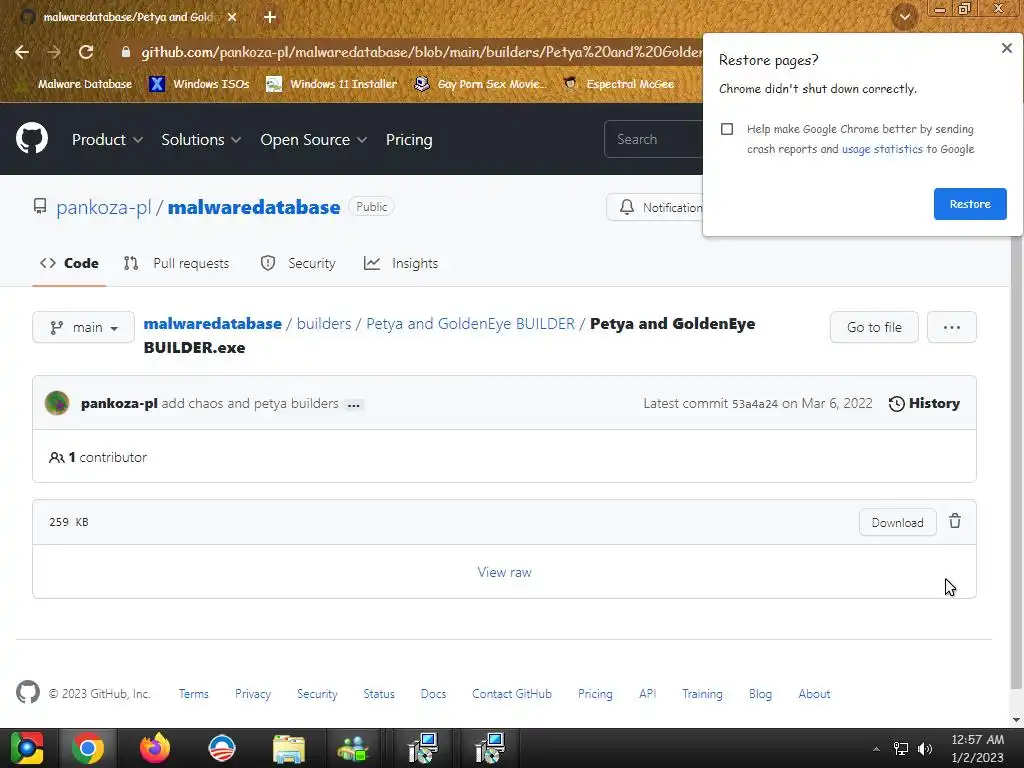
Task: Click the GitHub Octocat logo in header
Action: point(31,138)
